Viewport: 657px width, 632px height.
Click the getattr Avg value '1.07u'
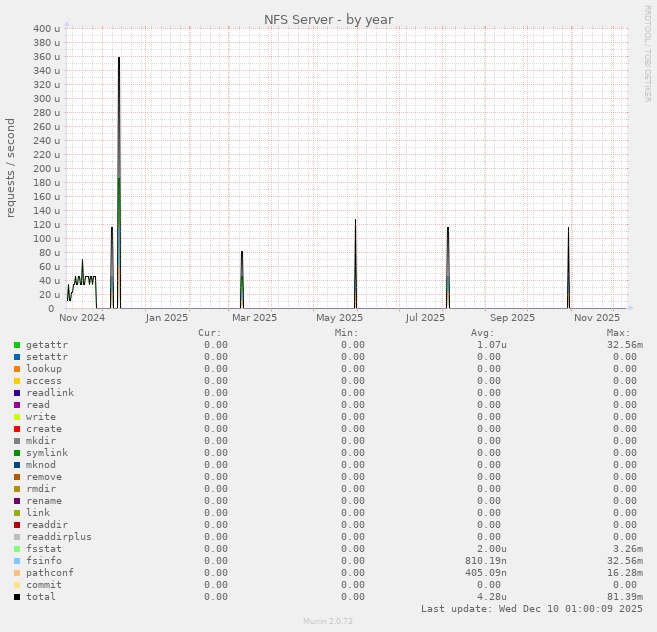[x=492, y=345]
